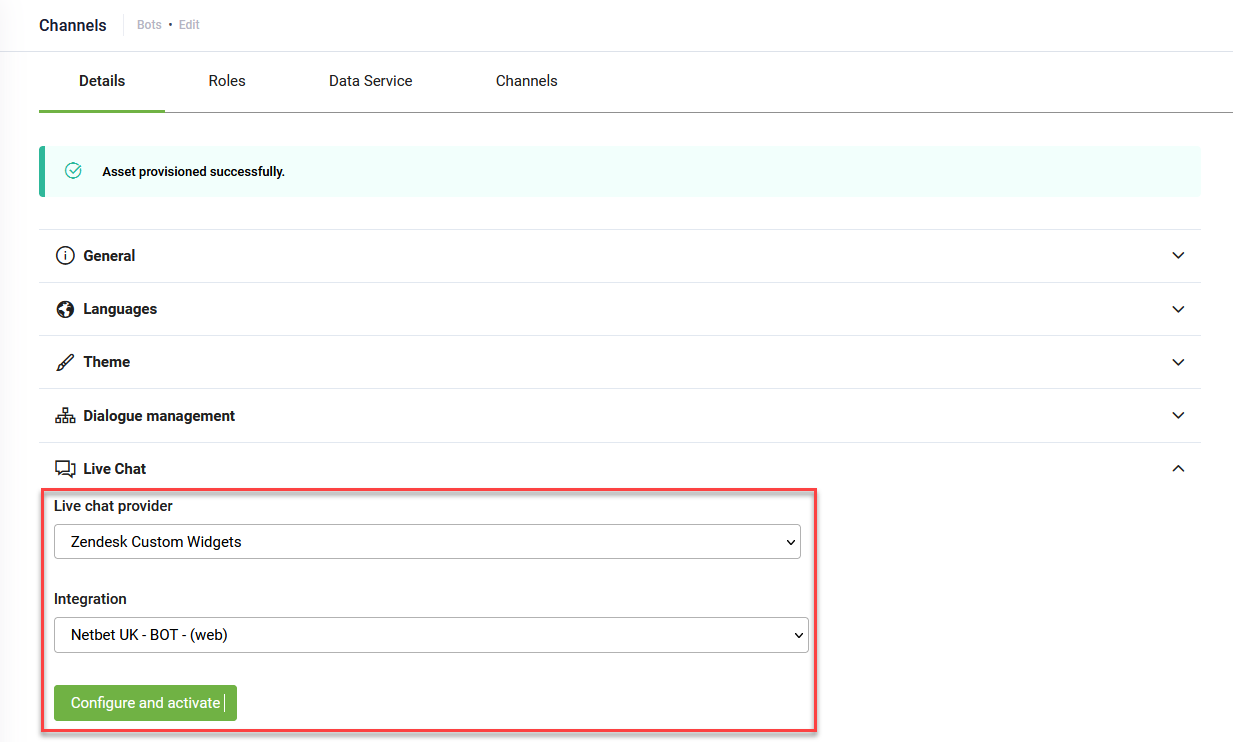This screenshot has width=1233, height=742.
Task: Open the Integration dropdown
Action: coord(431,635)
